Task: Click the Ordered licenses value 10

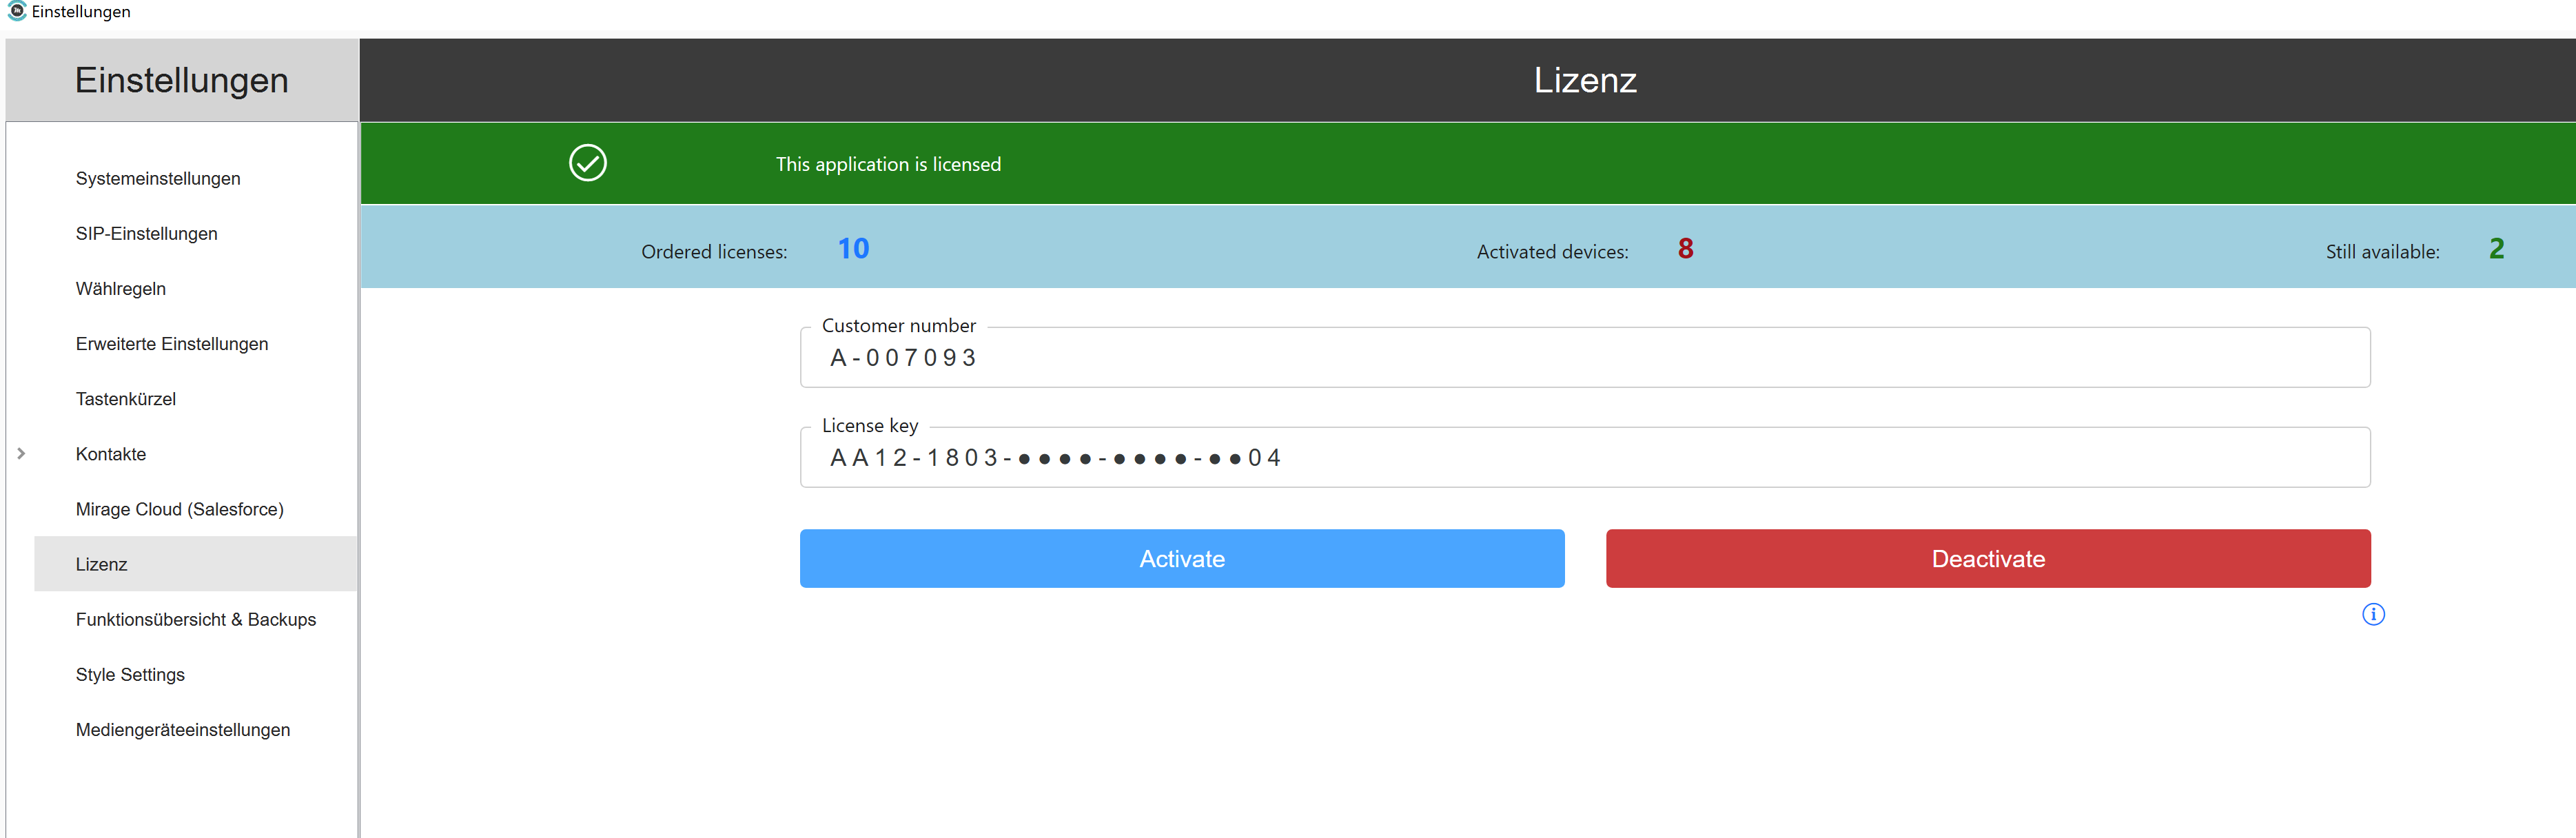Action: 854,249
